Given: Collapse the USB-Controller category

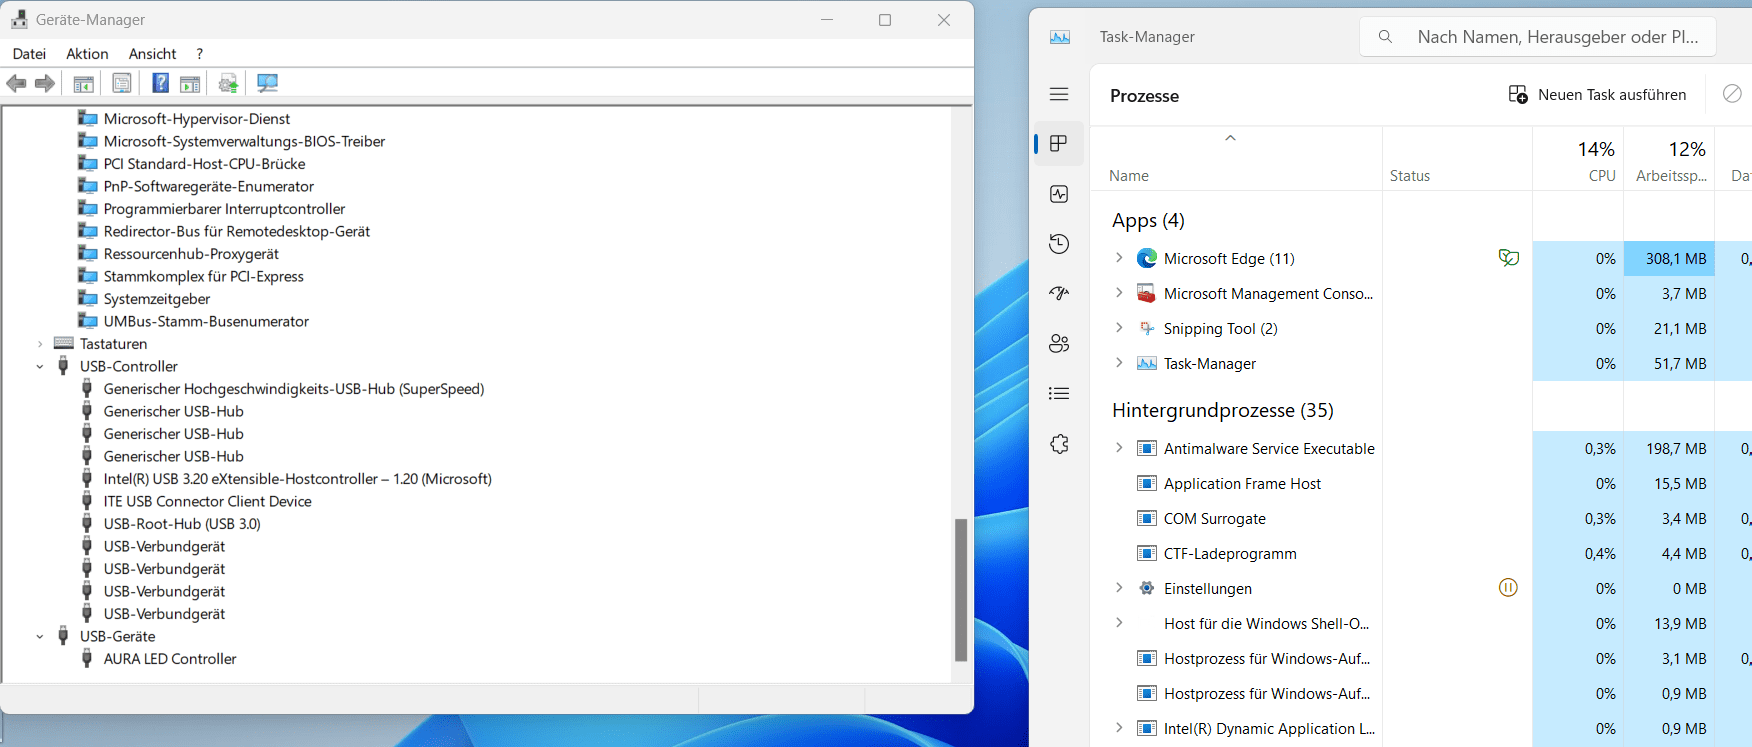Looking at the screenshot, I should pyautogui.click(x=40, y=367).
